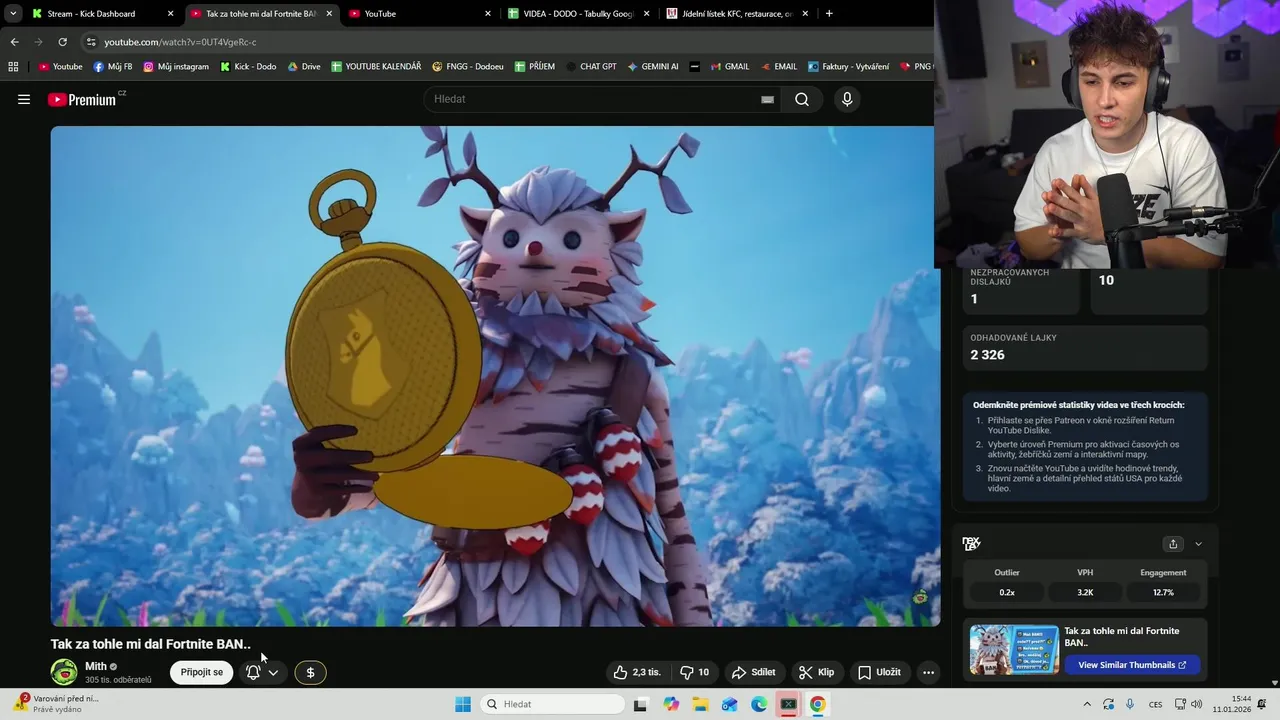Open the Kick - Dodo bookmark
The image size is (1280, 720).
pyautogui.click(x=248, y=67)
